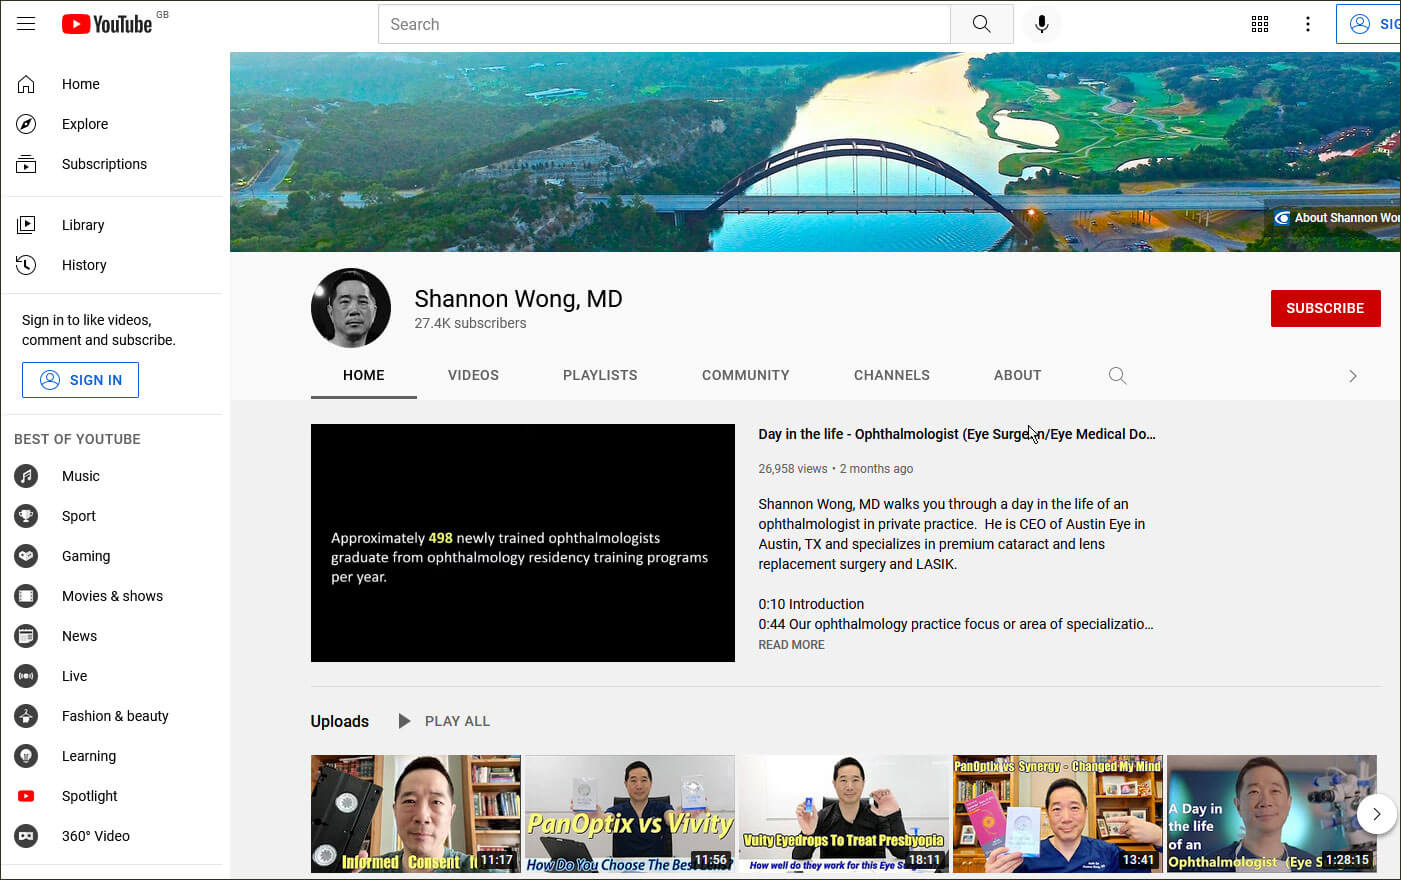The image size is (1401, 880).
Task: Show next uploads with carousel arrow
Action: 1376,814
